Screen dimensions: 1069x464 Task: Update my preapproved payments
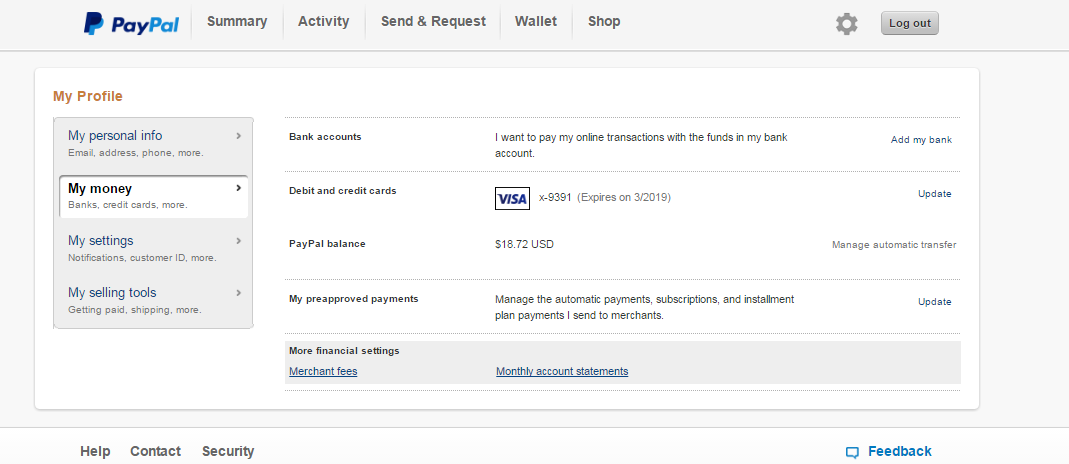pos(934,302)
